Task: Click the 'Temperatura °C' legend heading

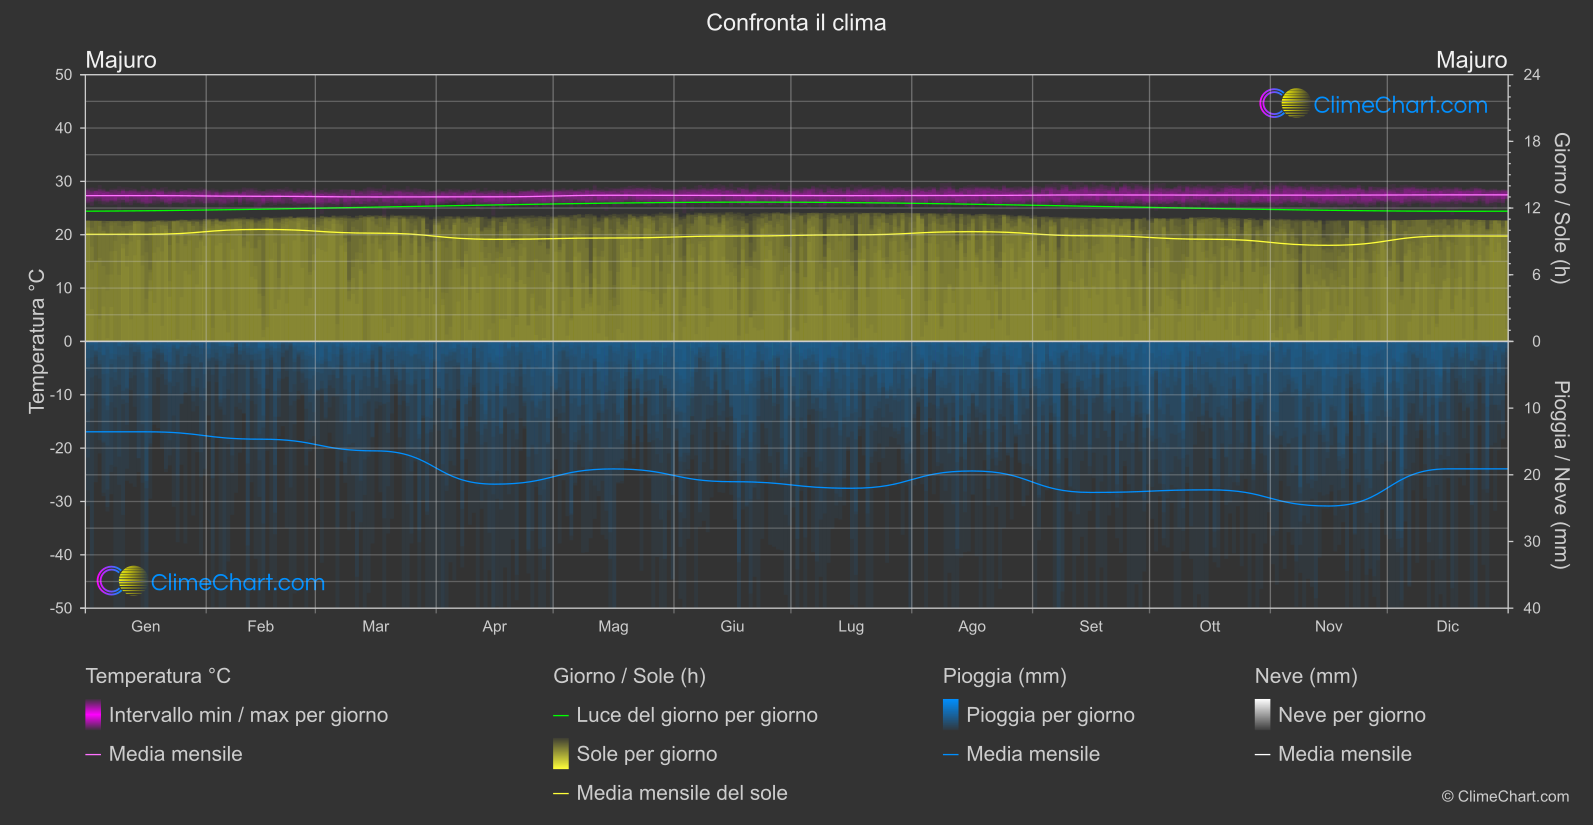Action: coord(158,676)
